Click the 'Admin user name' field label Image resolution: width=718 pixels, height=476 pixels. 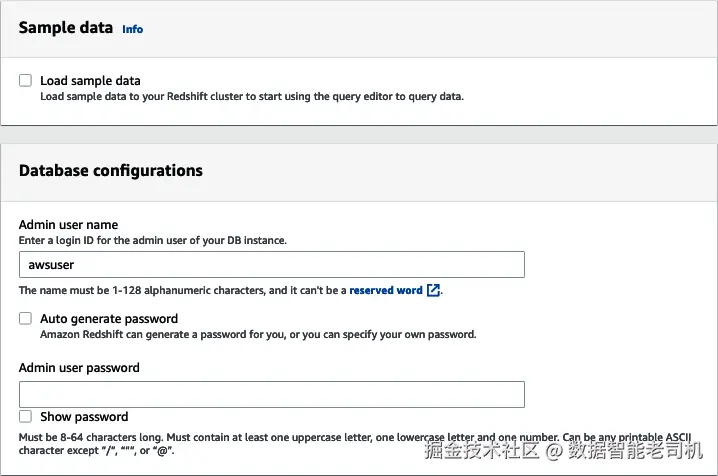tap(68, 225)
